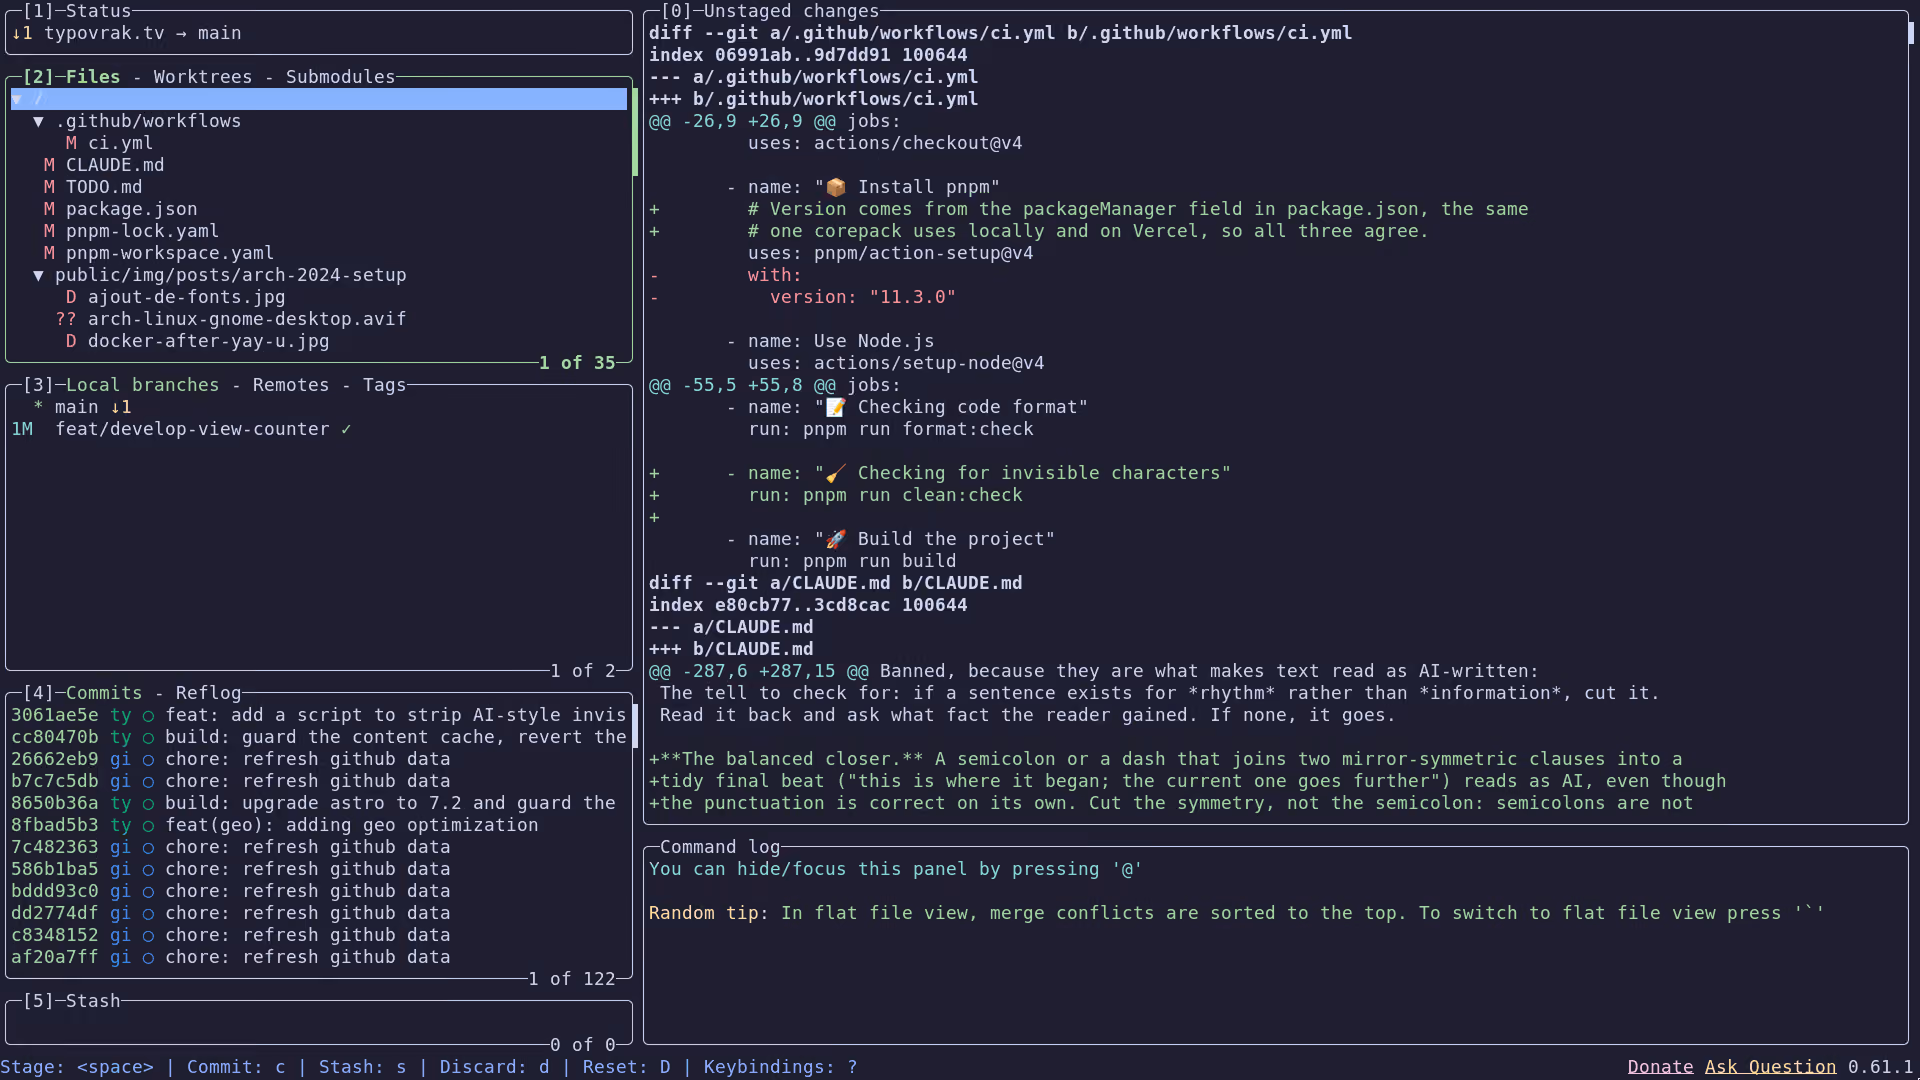The image size is (1920, 1080).
Task: Click the behind-by-1 arrow on main branch
Action: click(x=121, y=407)
